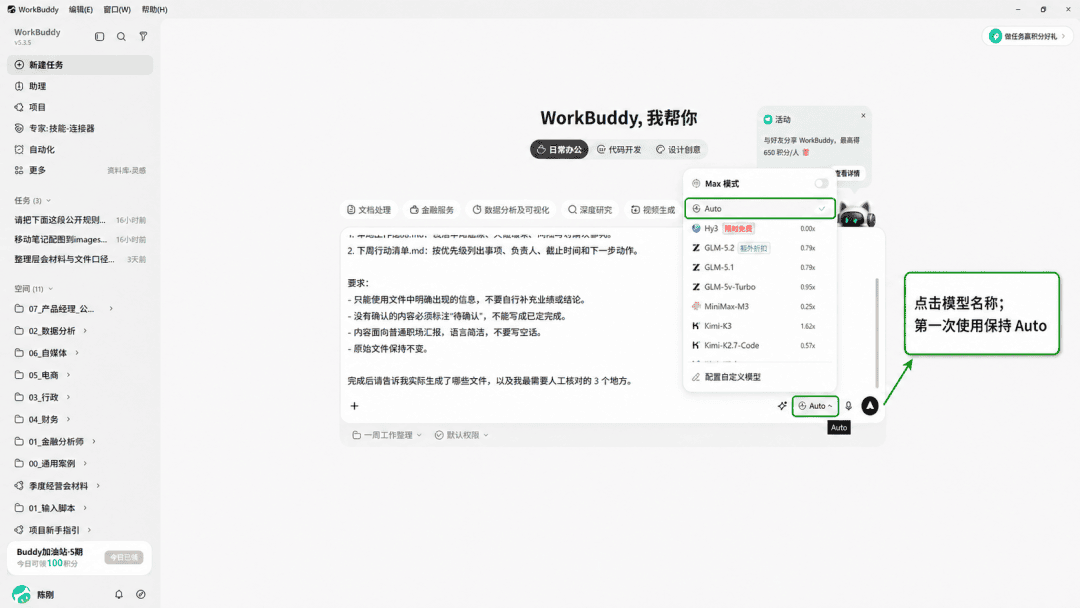The height and width of the screenshot is (608, 1080).
Task: Toggle the sidebar panel icon
Action: click(x=99, y=36)
